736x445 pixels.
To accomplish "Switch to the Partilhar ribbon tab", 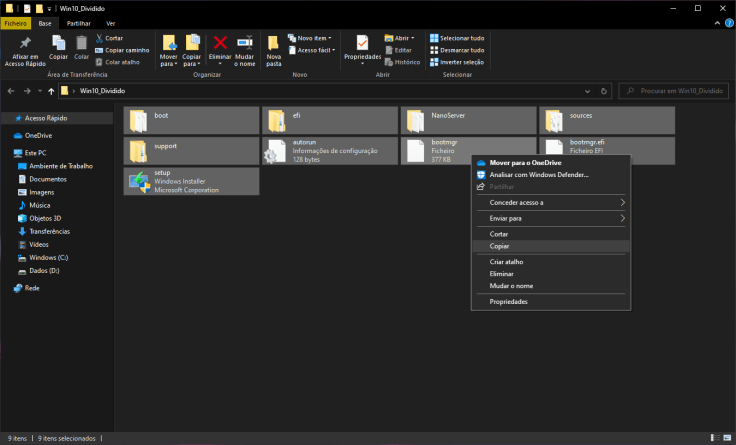I will (78, 22).
